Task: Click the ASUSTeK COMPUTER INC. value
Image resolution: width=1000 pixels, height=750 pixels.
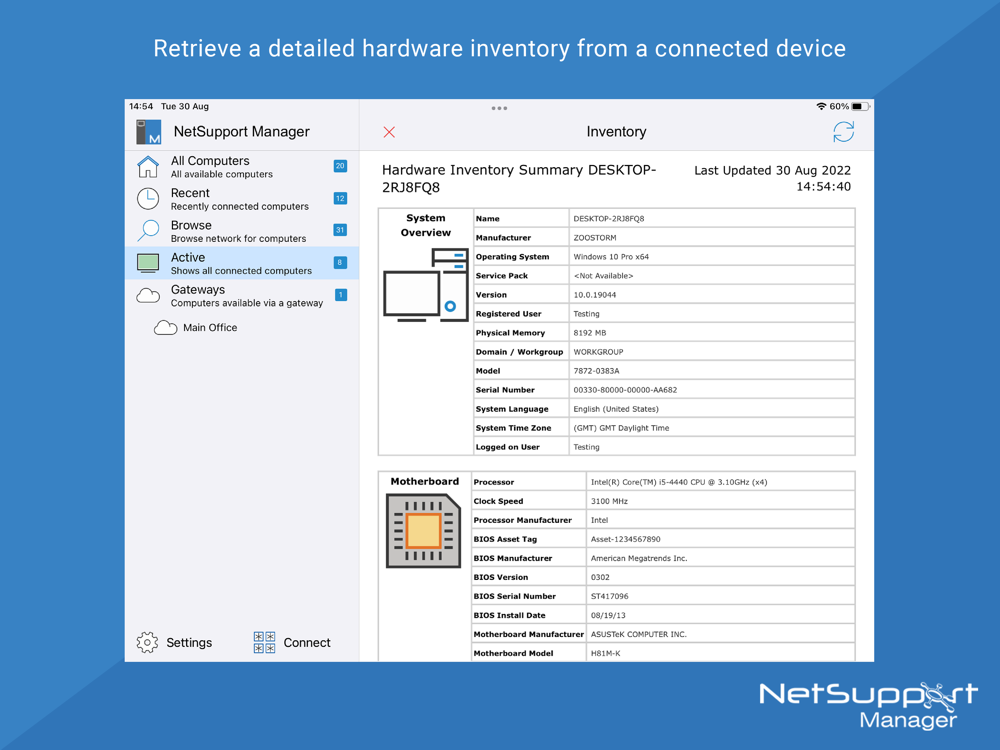Action: pyautogui.click(x=638, y=635)
